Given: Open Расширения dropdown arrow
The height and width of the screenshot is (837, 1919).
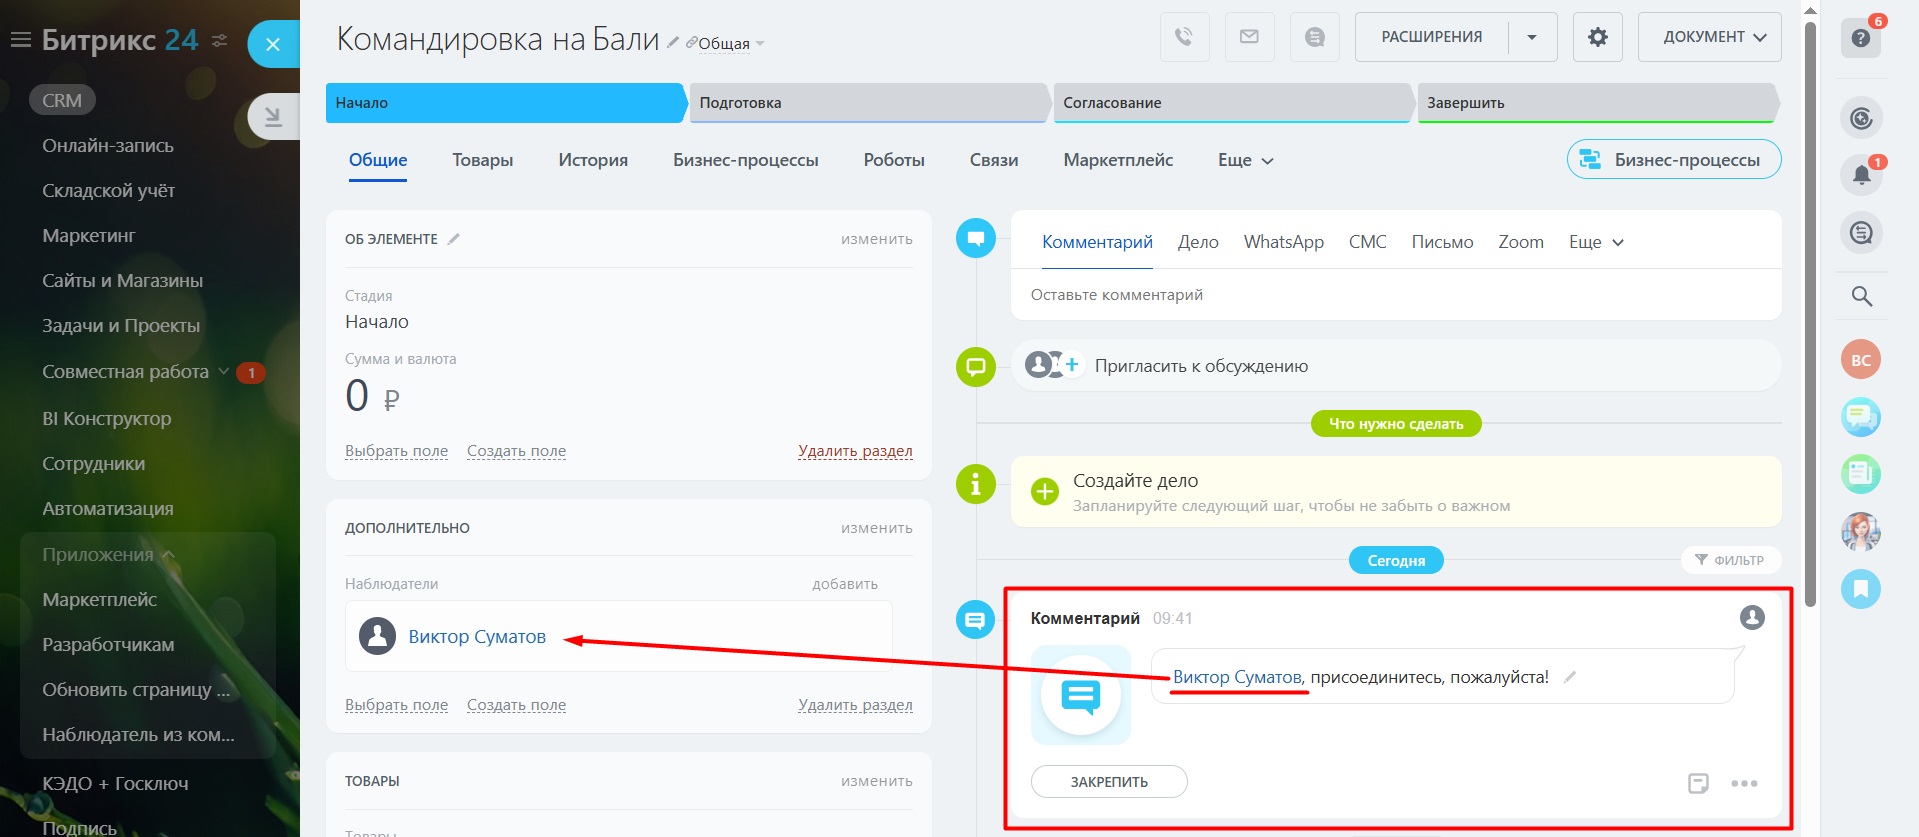Looking at the screenshot, I should [1532, 37].
